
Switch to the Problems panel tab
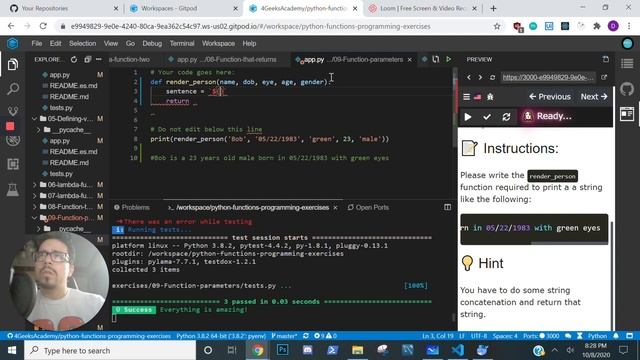click(132, 207)
